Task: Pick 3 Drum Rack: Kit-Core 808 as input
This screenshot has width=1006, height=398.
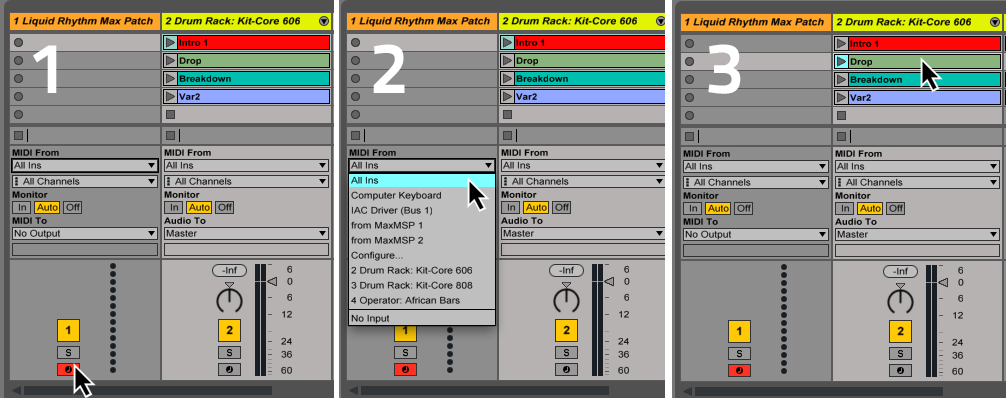Action: 422,285
